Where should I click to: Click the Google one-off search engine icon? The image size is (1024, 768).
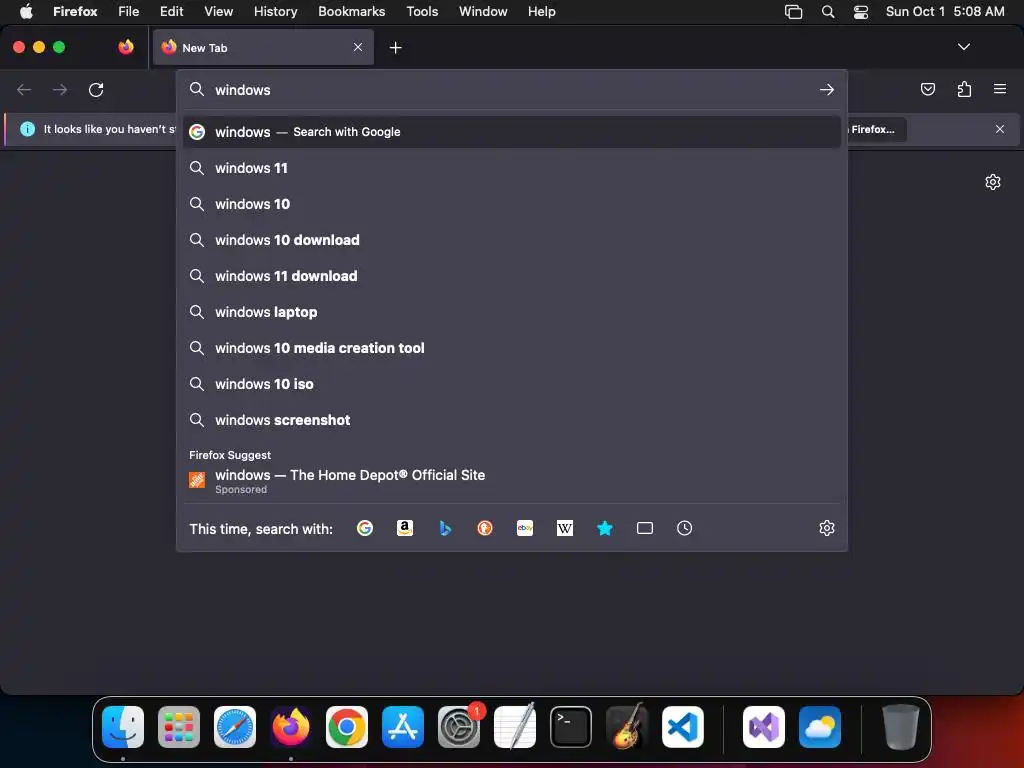(365, 528)
